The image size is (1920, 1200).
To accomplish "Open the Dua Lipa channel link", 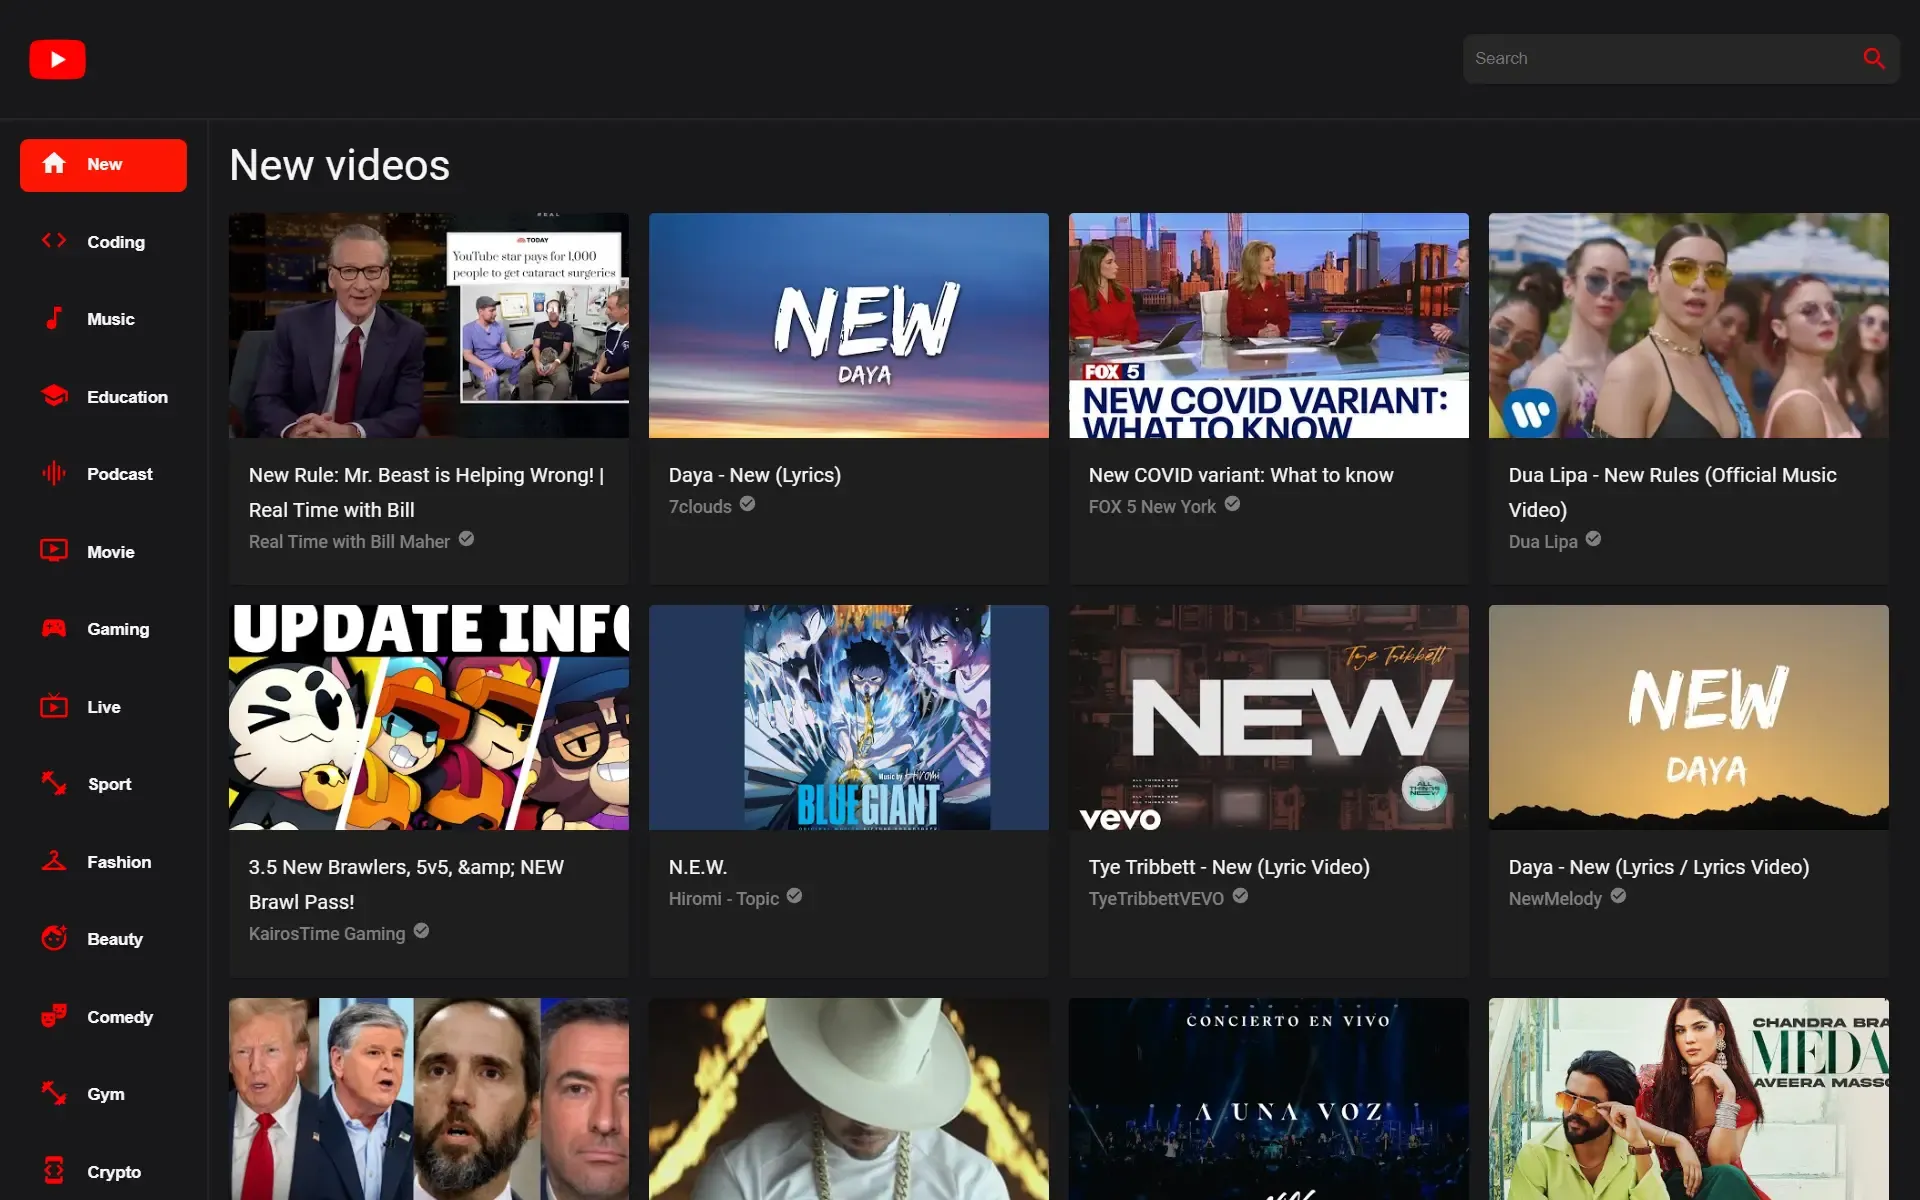I will coord(1542,541).
